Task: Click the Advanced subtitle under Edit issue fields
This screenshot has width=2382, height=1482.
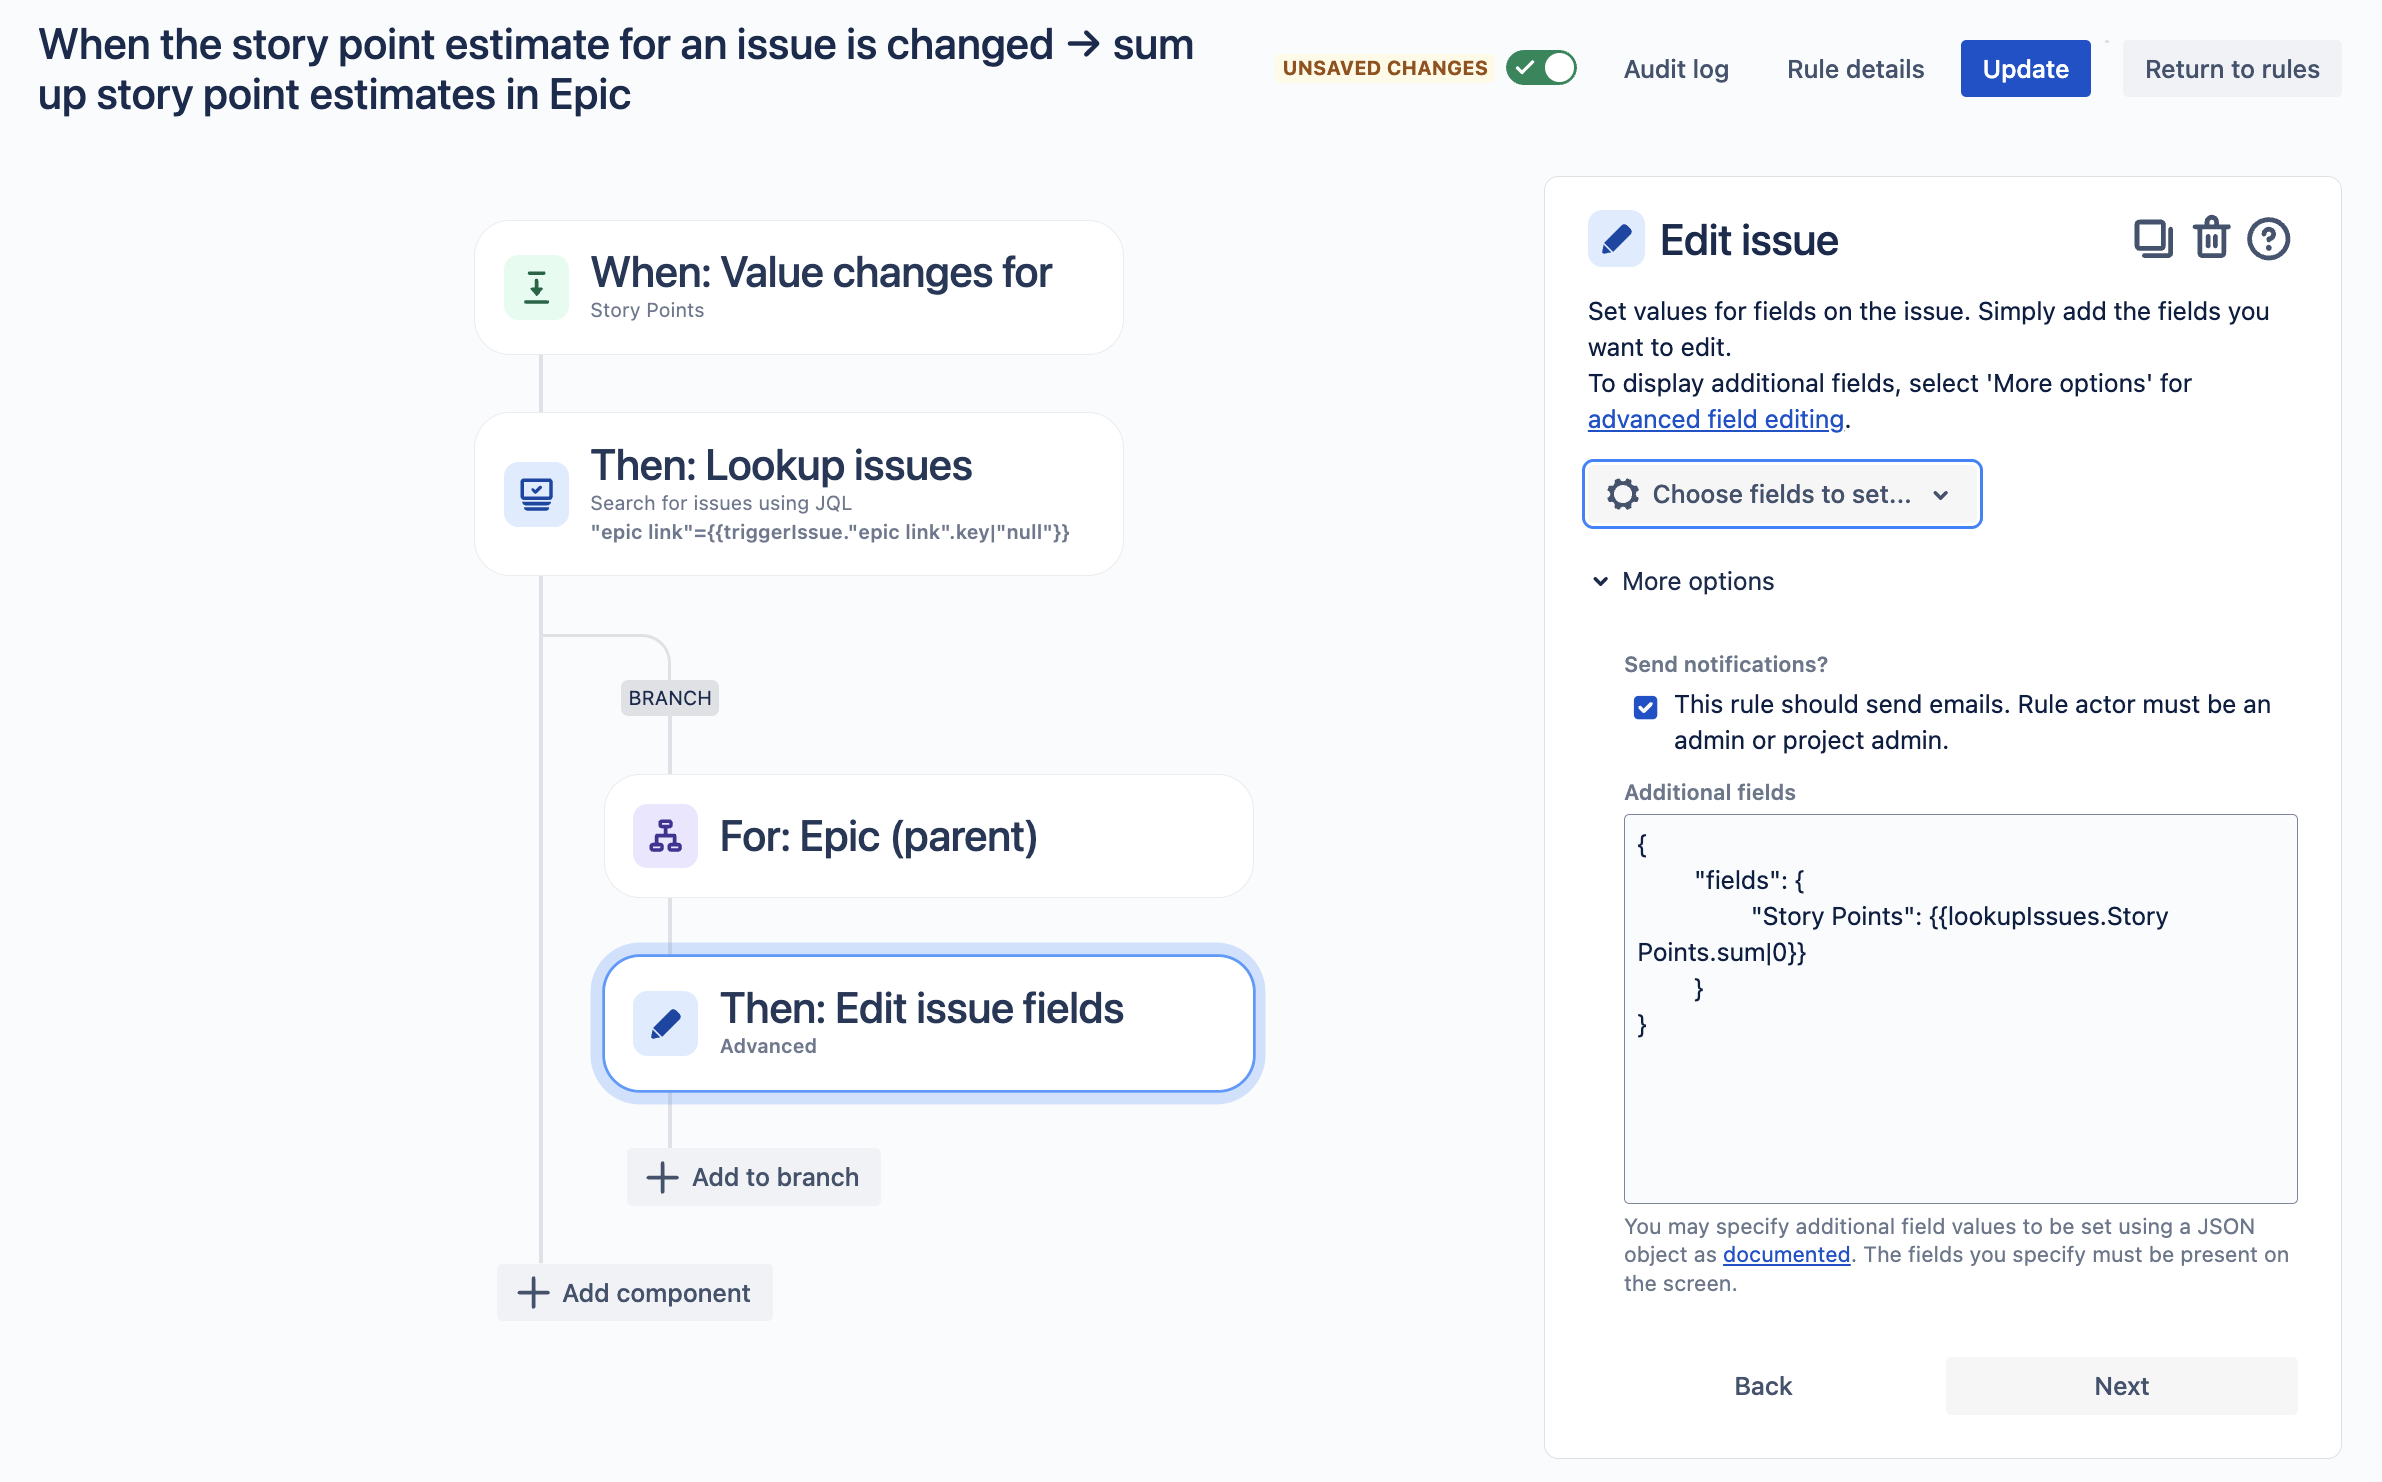Action: point(768,1046)
